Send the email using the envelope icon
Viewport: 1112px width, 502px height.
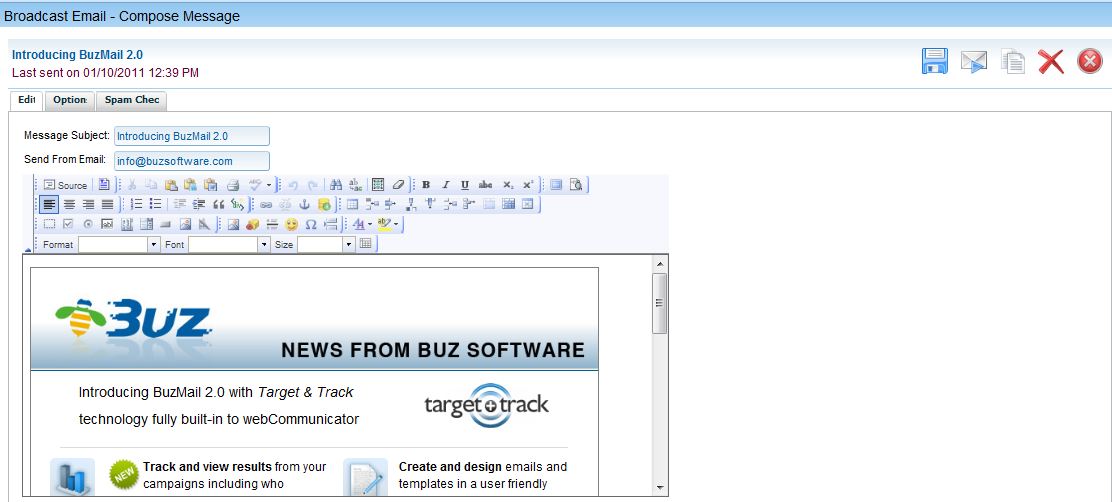click(974, 62)
